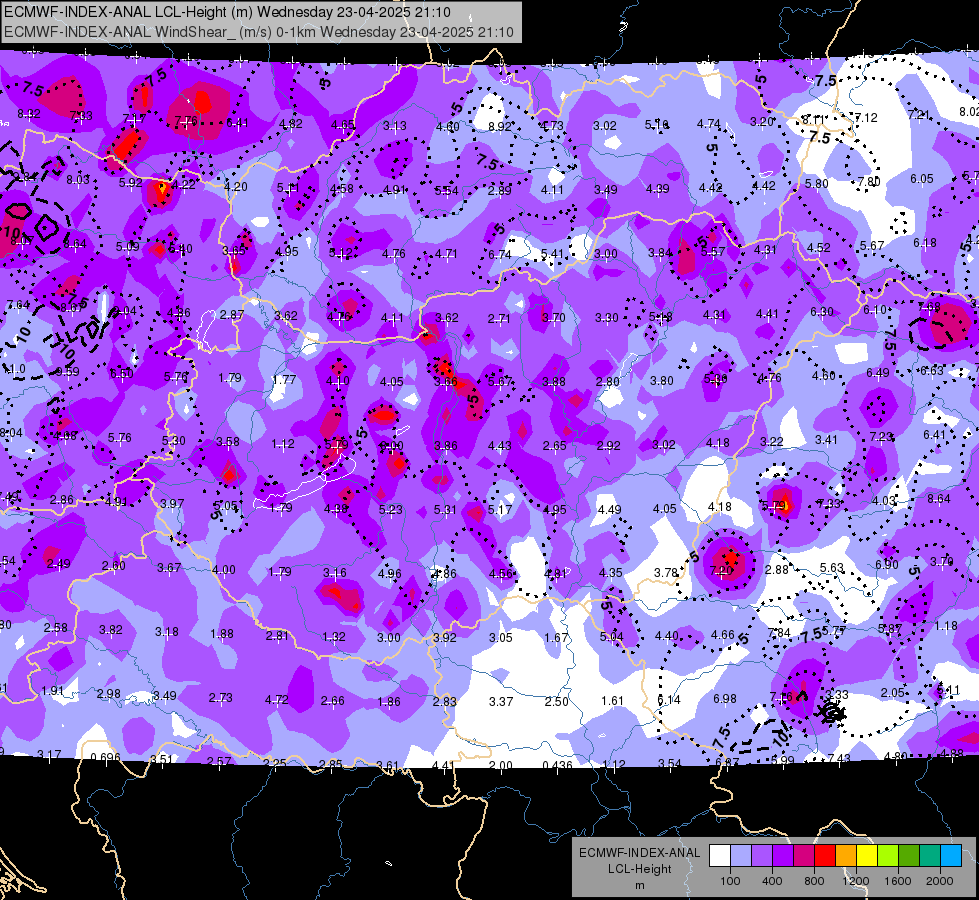The height and width of the screenshot is (900, 979).
Task: Select the teal legend swatch
Action: tap(930, 856)
